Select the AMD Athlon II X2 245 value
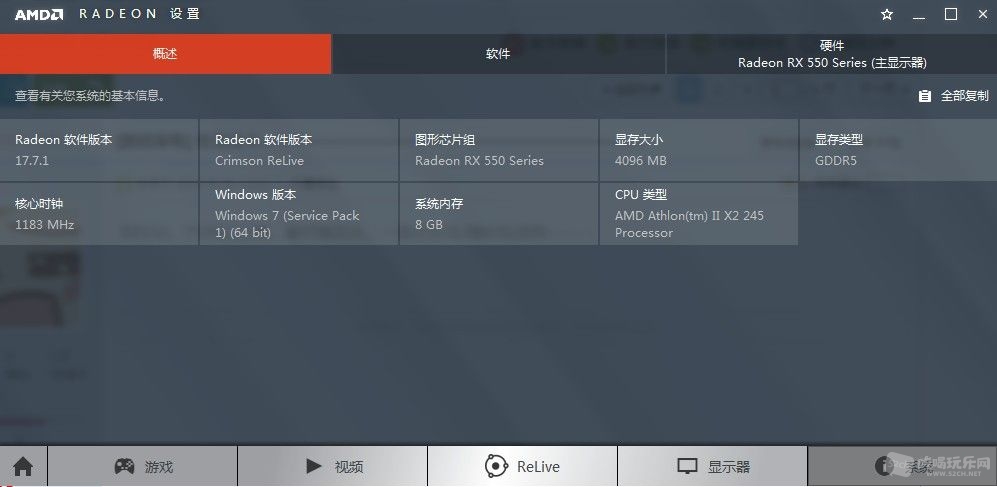Viewport: 997px width, 487px height. [x=689, y=224]
